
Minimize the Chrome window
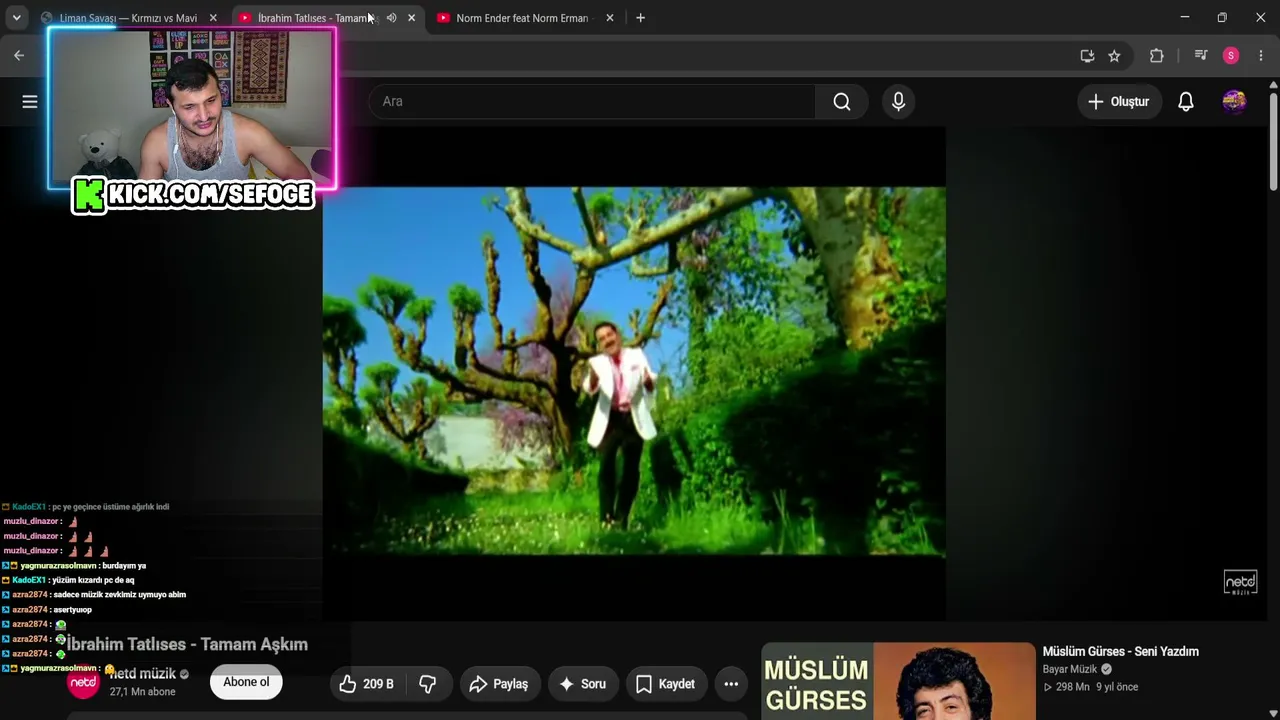[1185, 18]
